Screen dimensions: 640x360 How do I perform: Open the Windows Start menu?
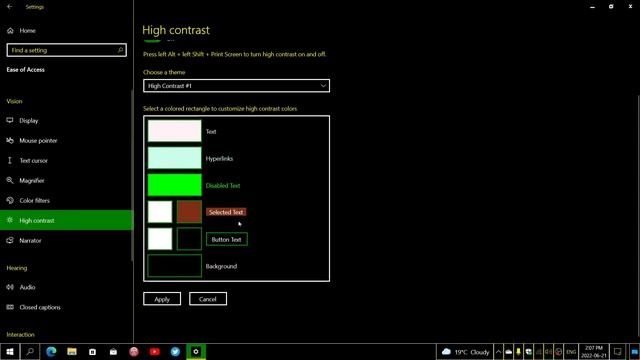click(x=10, y=351)
